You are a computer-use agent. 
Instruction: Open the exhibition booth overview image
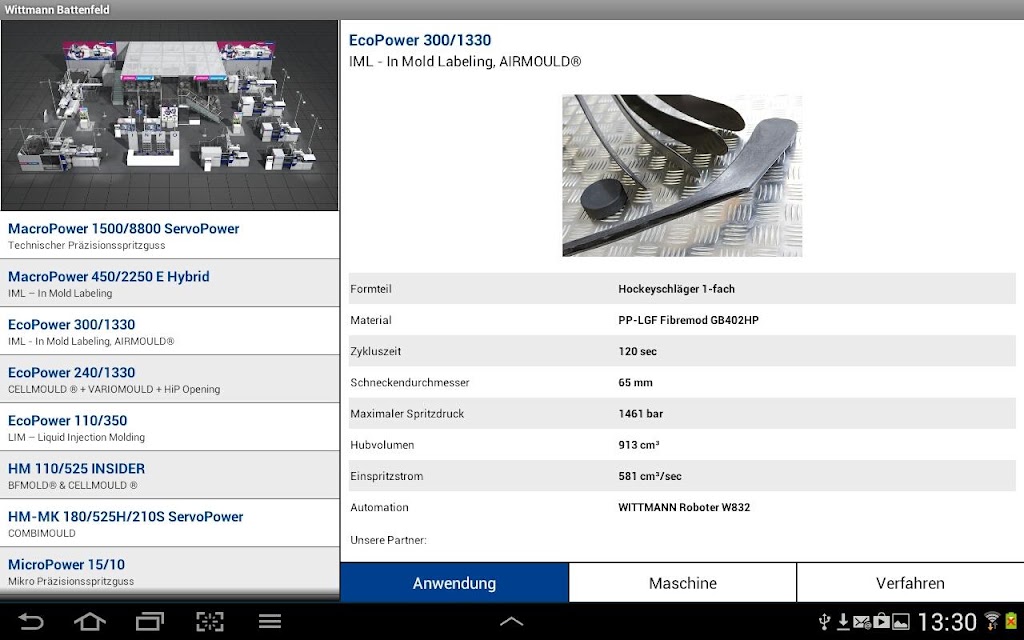170,115
